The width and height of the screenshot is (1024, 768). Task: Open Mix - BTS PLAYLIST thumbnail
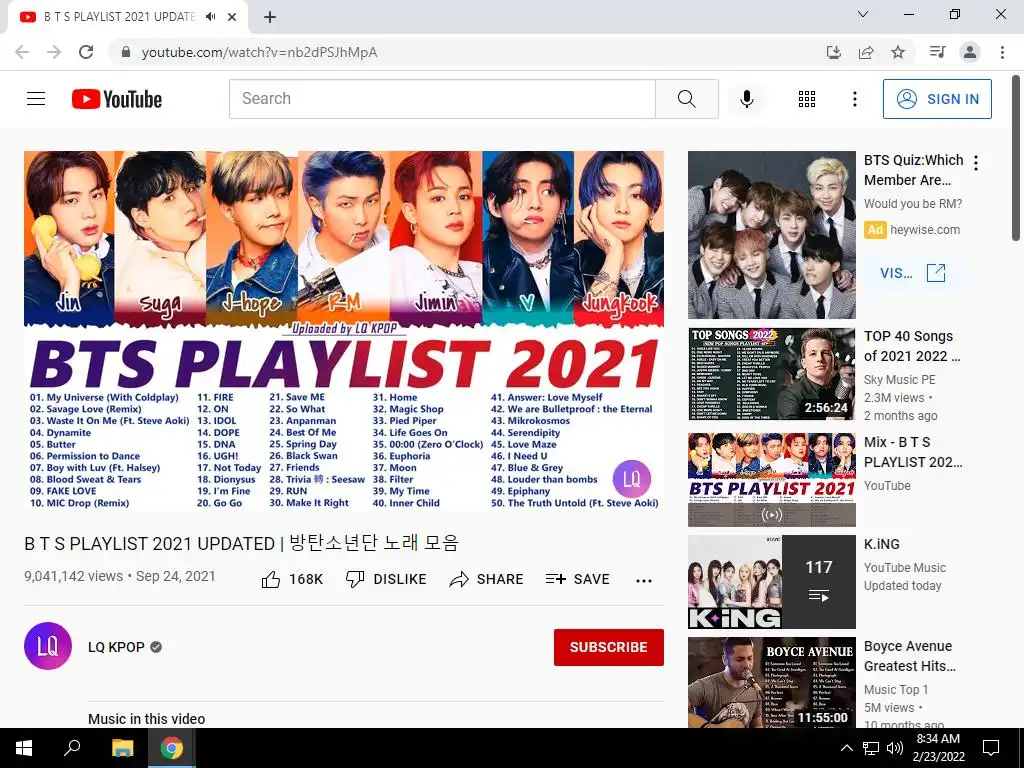coord(771,479)
